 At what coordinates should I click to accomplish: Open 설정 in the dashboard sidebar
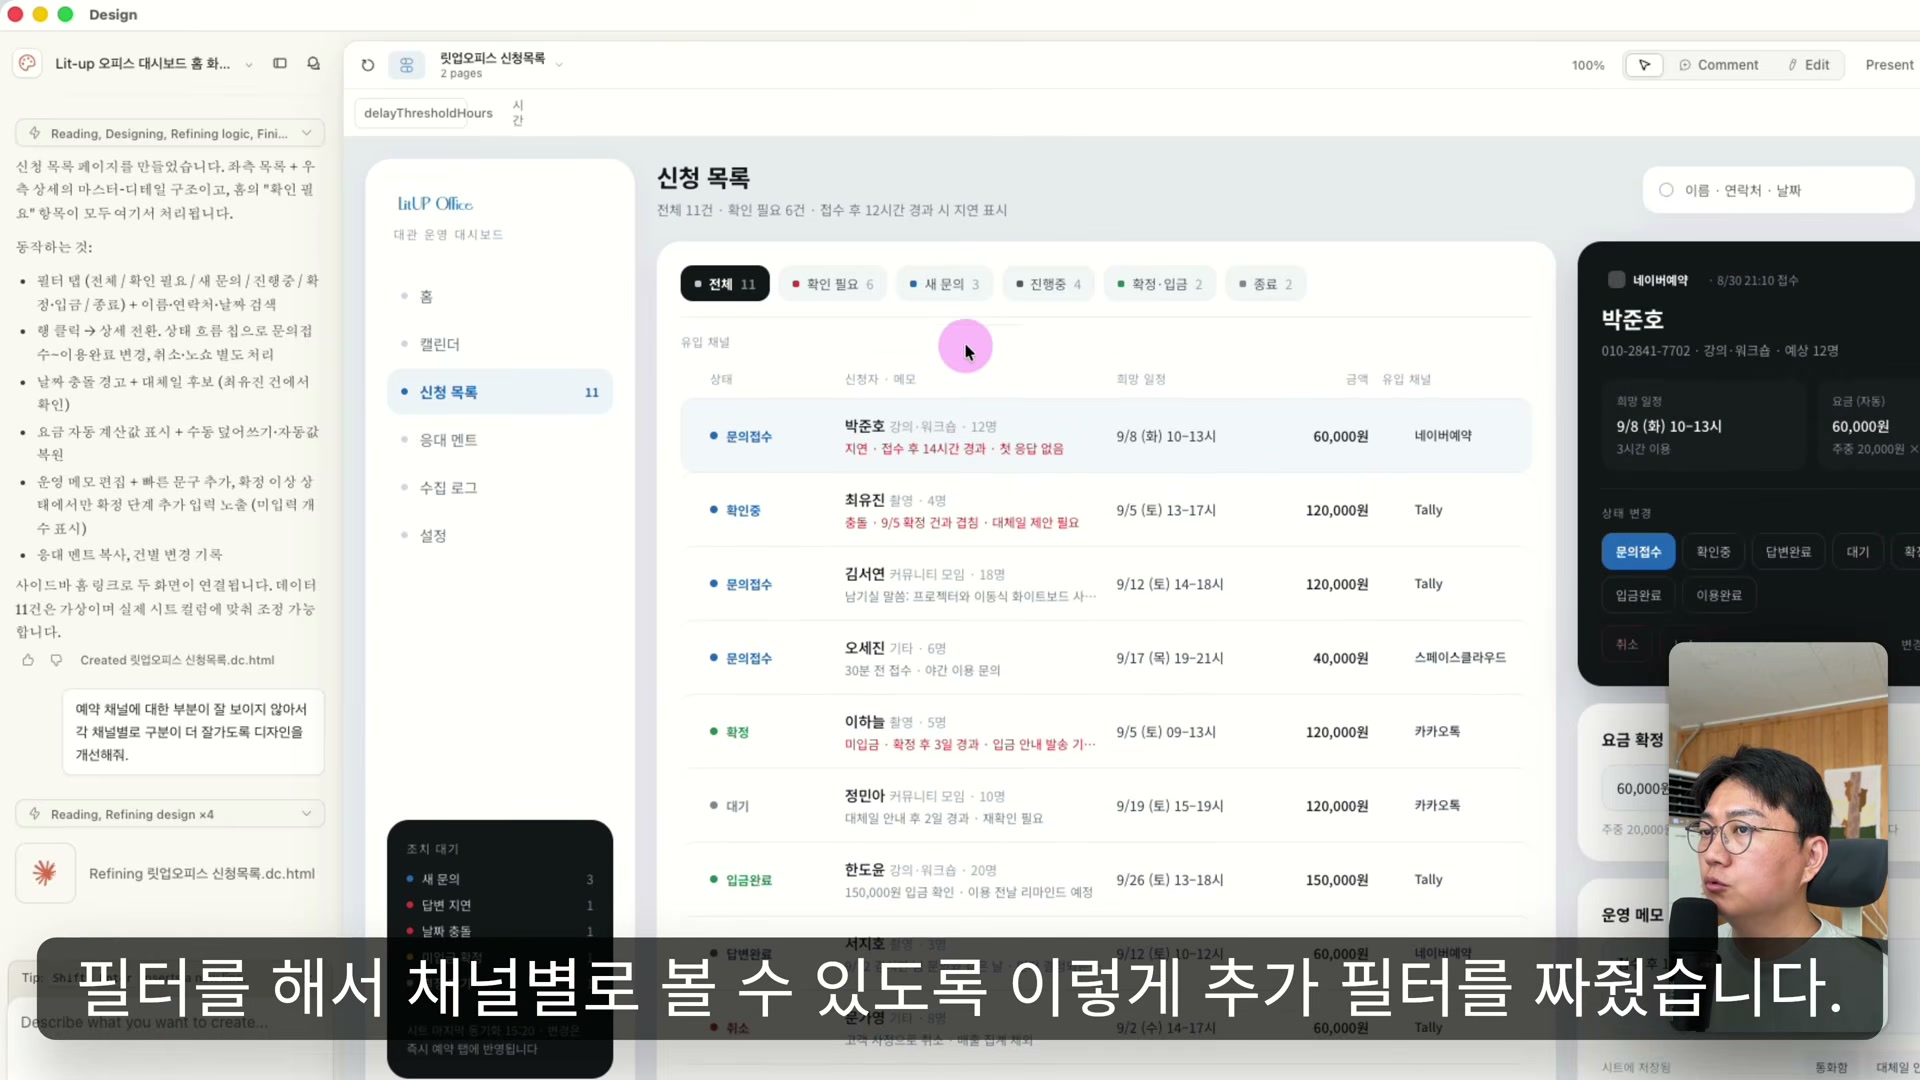[499, 536]
